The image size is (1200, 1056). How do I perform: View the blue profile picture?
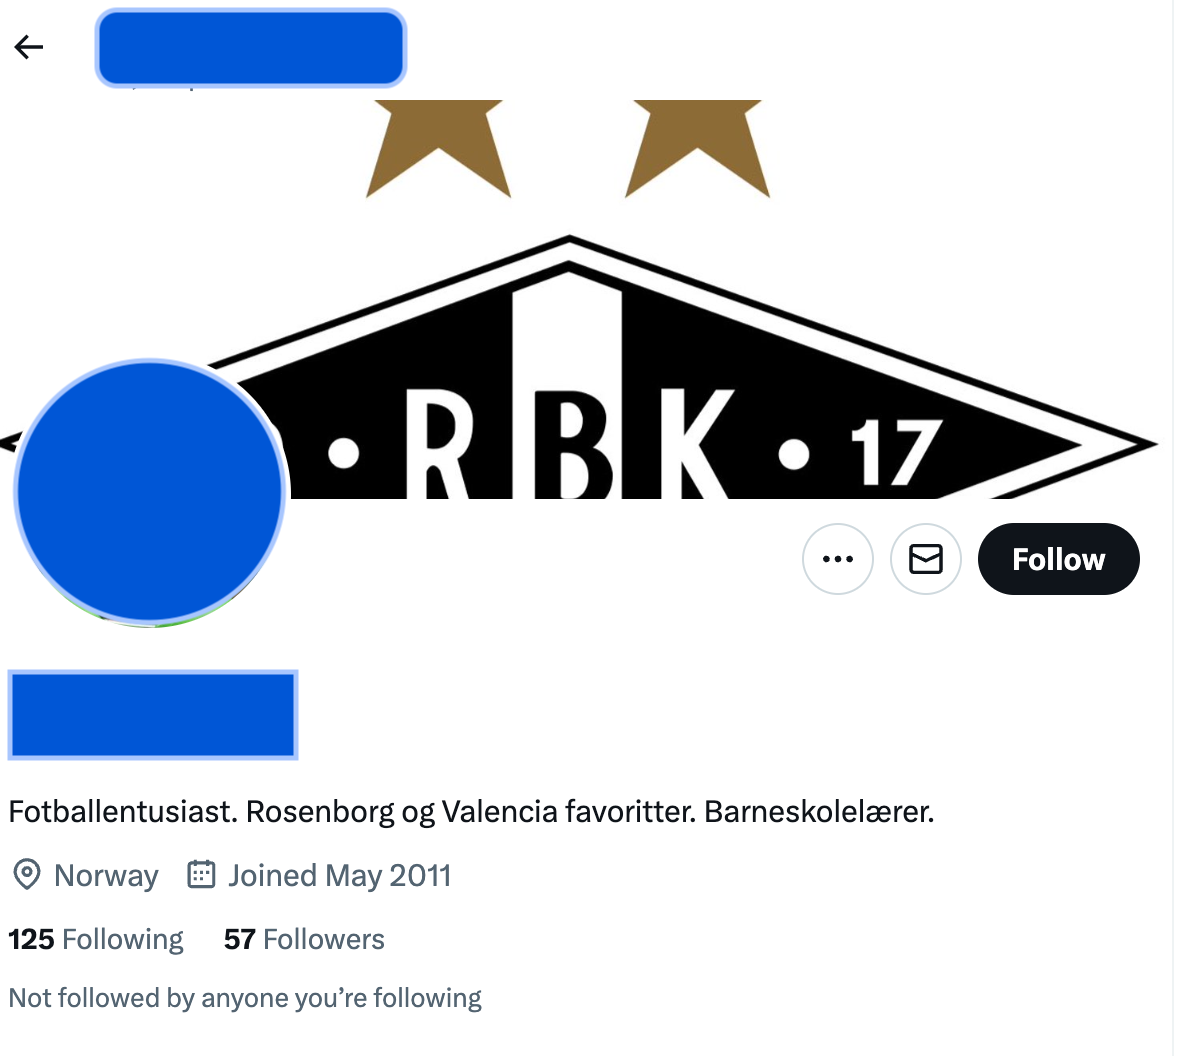(150, 492)
